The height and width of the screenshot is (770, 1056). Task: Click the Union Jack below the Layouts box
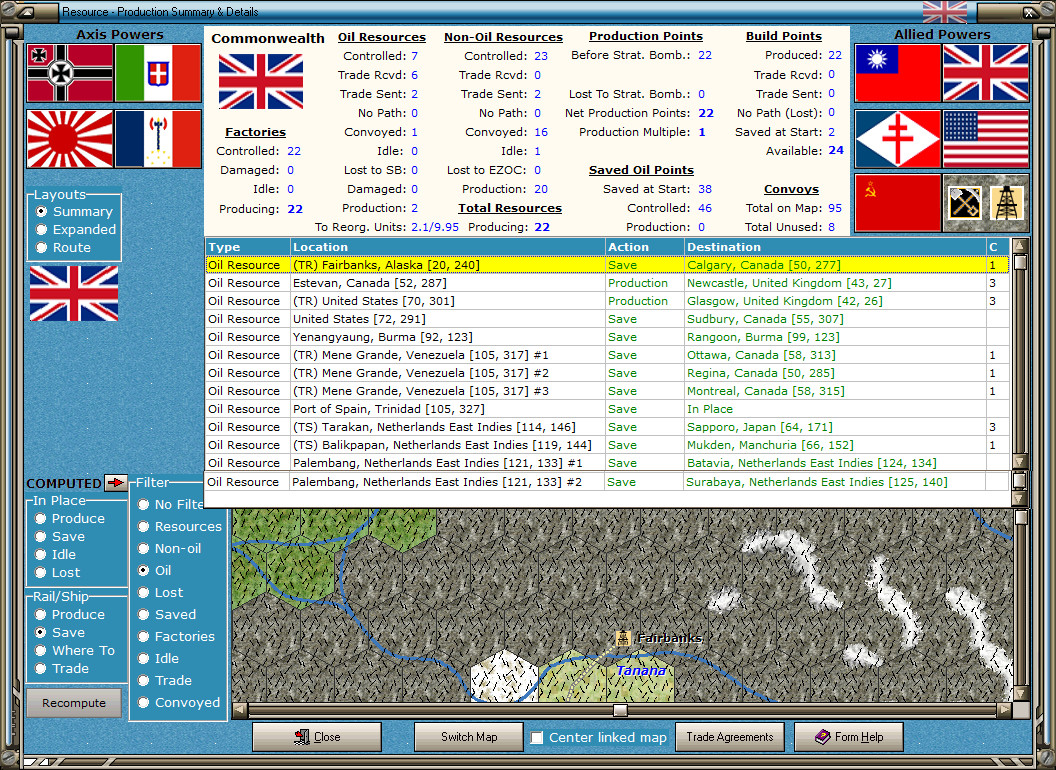tap(74, 293)
